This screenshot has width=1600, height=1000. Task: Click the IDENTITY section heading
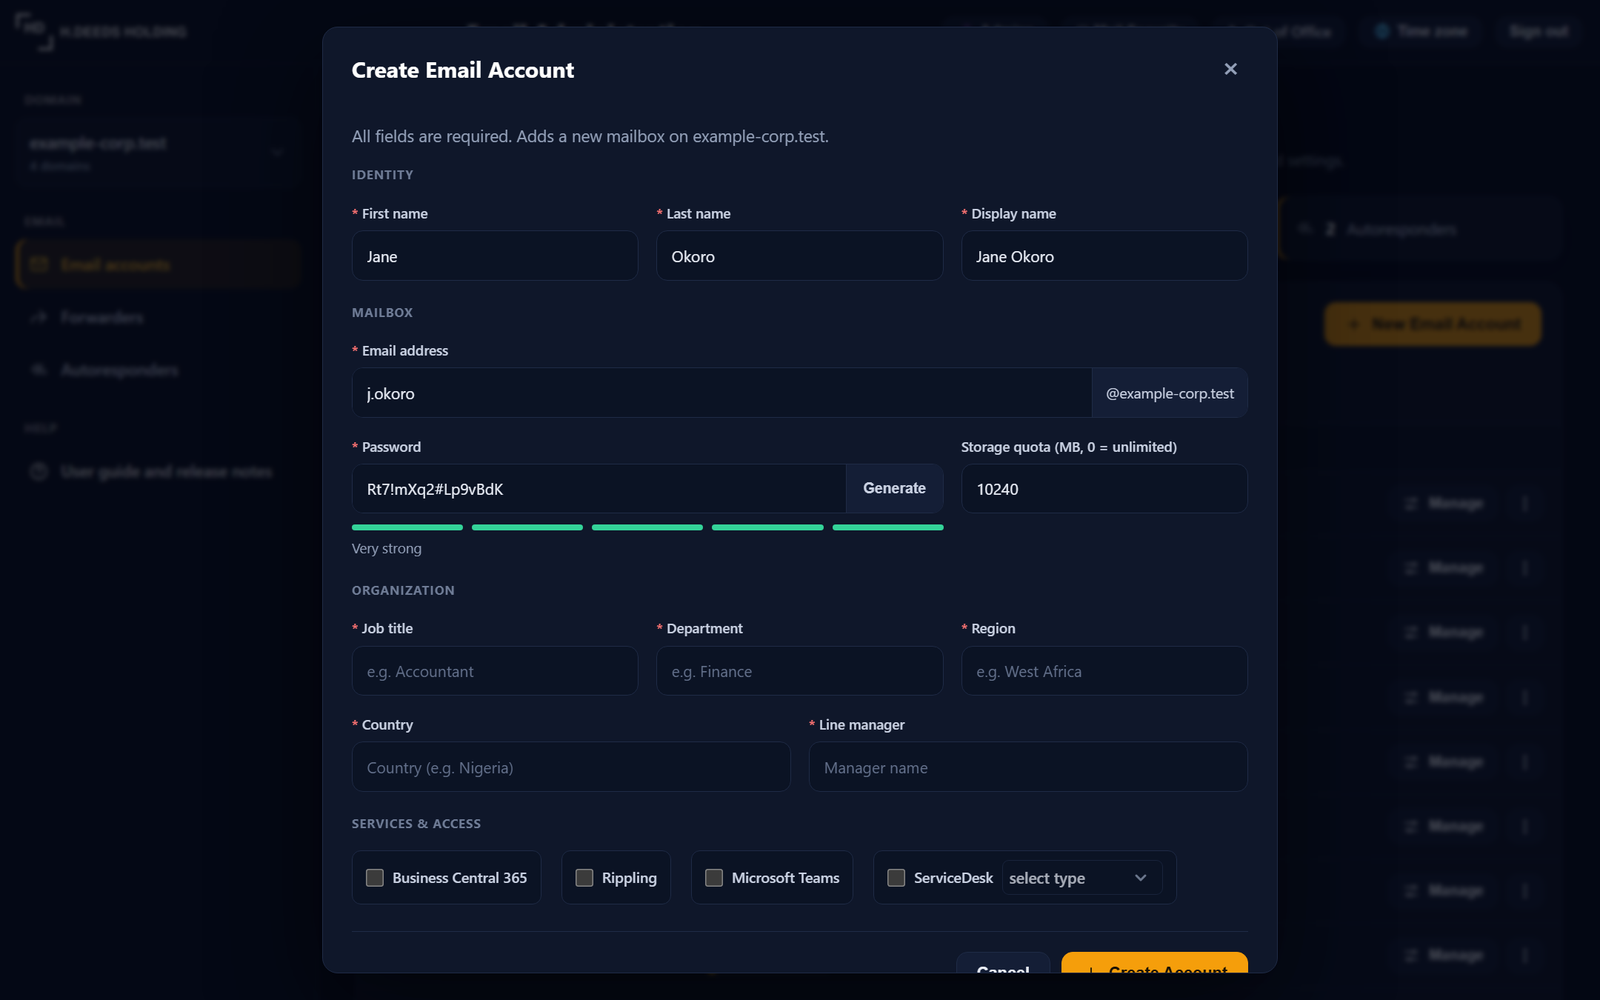(x=382, y=175)
